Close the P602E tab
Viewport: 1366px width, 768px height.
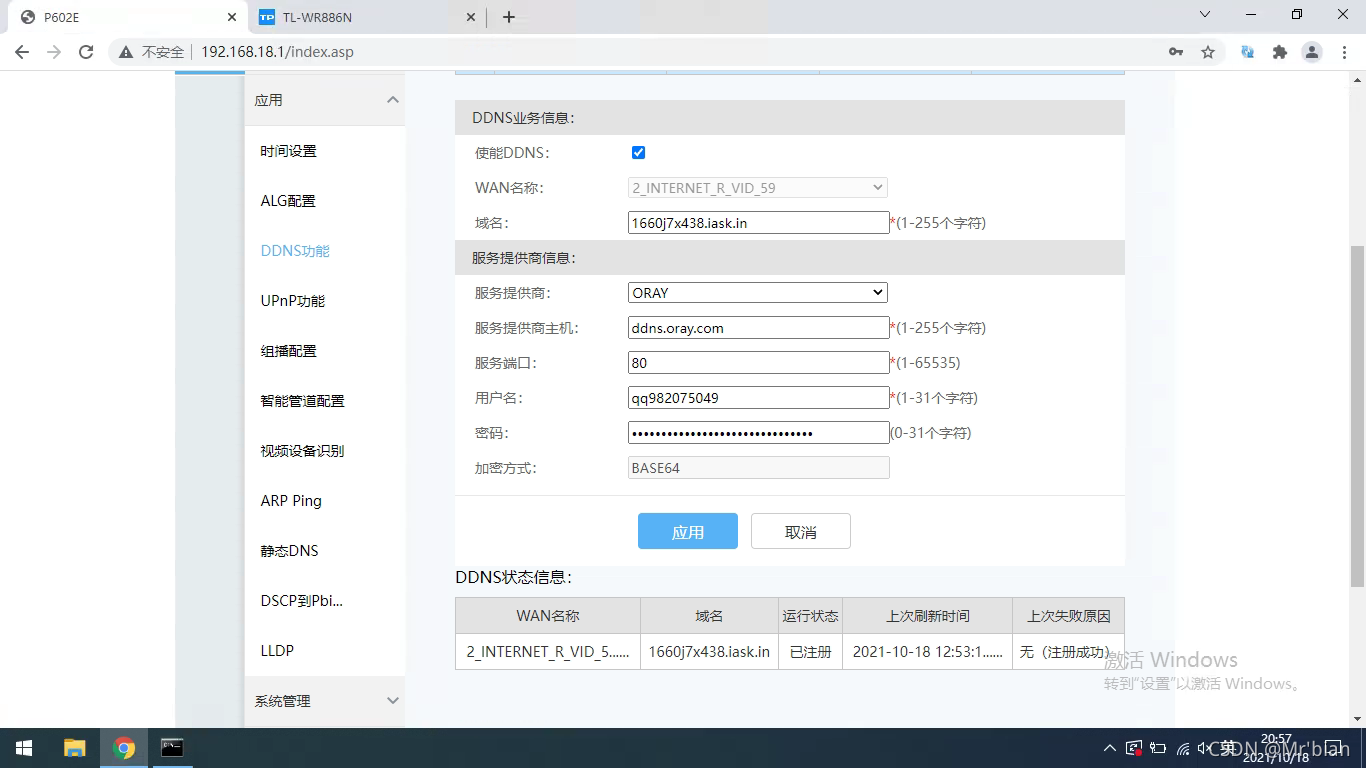coord(231,17)
